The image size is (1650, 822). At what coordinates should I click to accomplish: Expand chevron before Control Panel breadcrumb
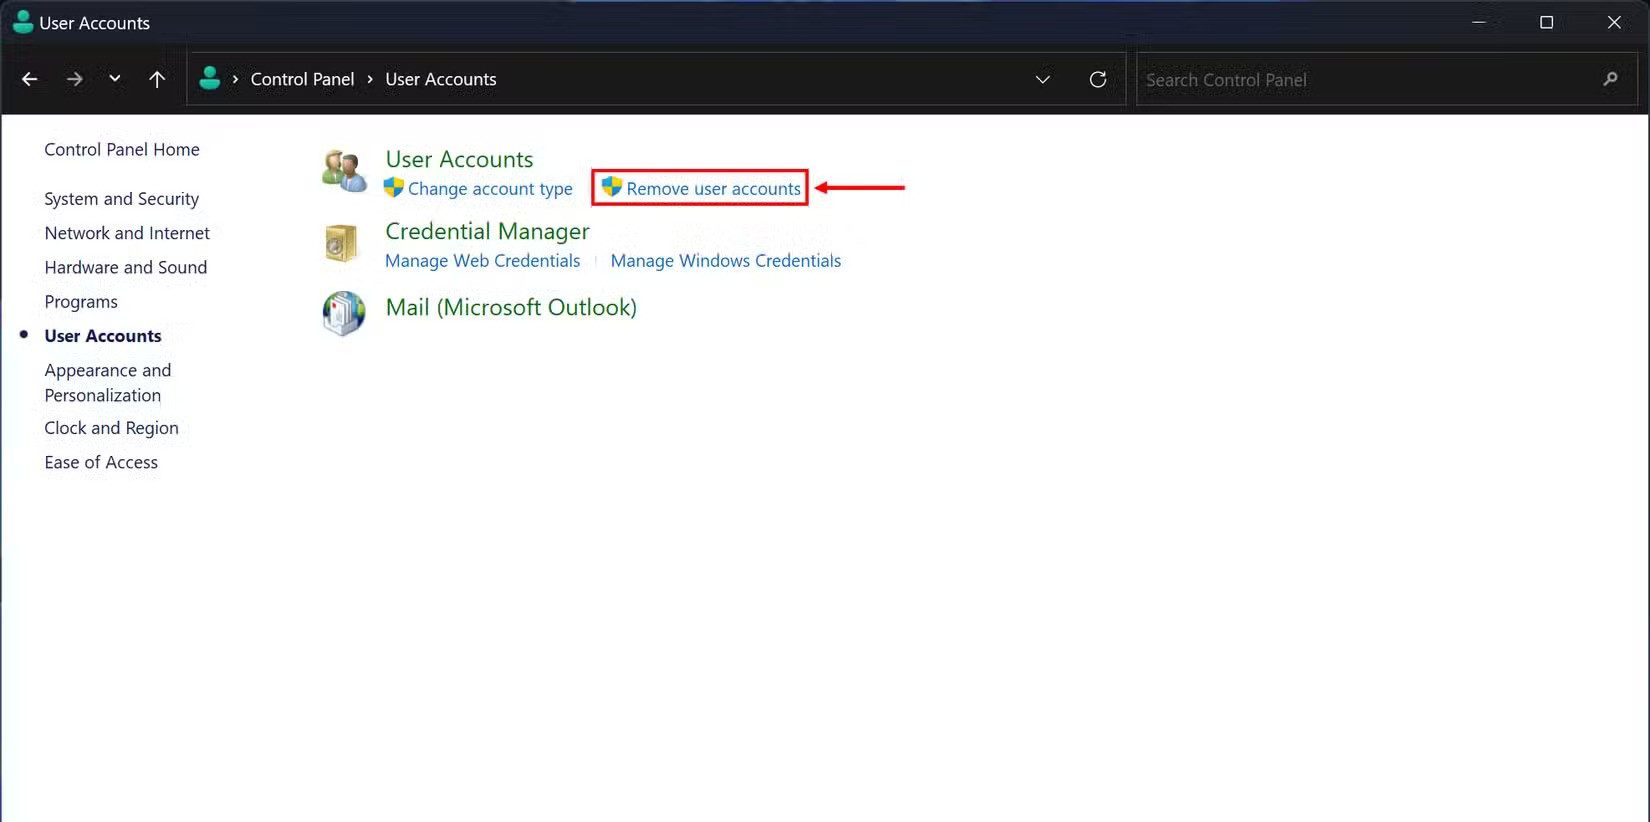coord(235,79)
